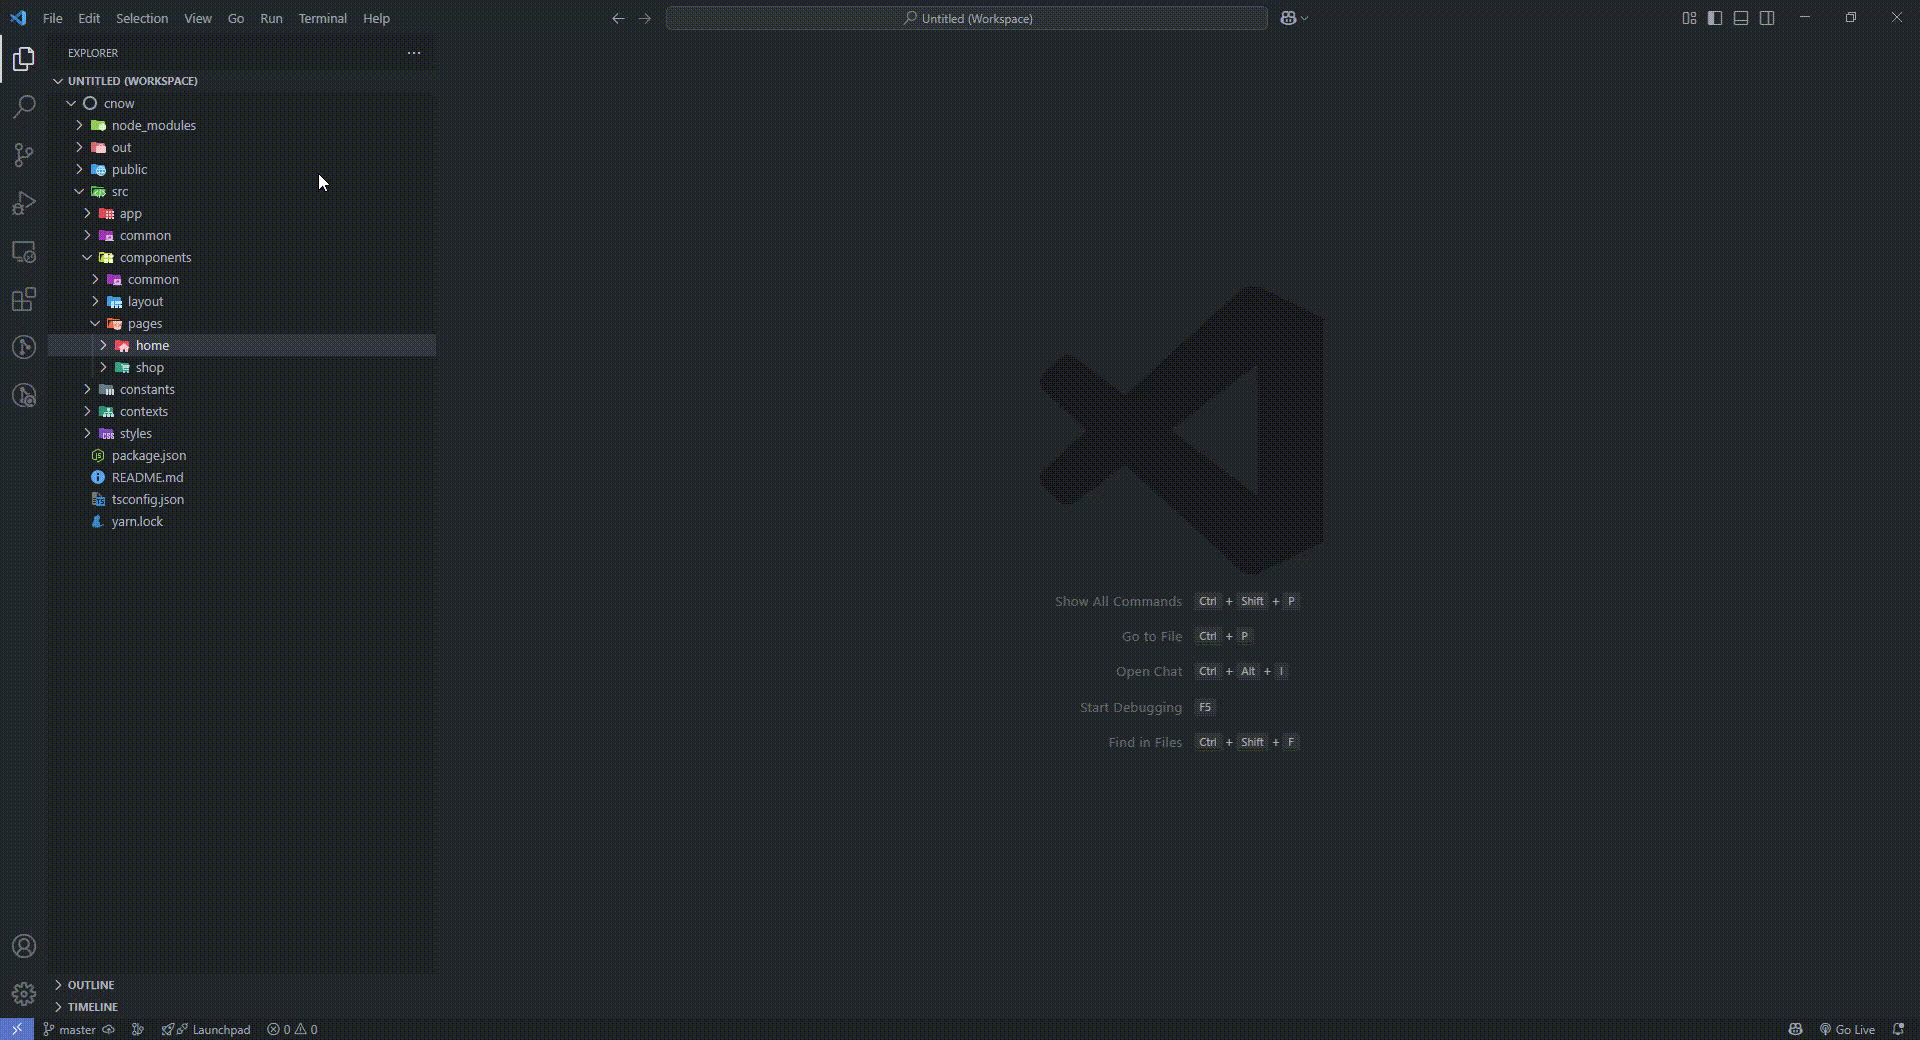
Task: Expand the home folder
Action: click(242, 345)
